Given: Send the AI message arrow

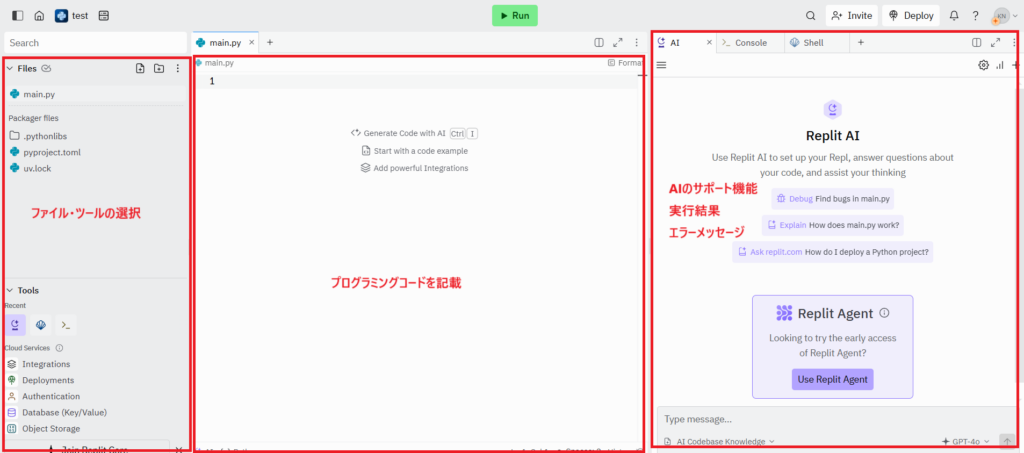Looking at the screenshot, I should pos(1007,441).
